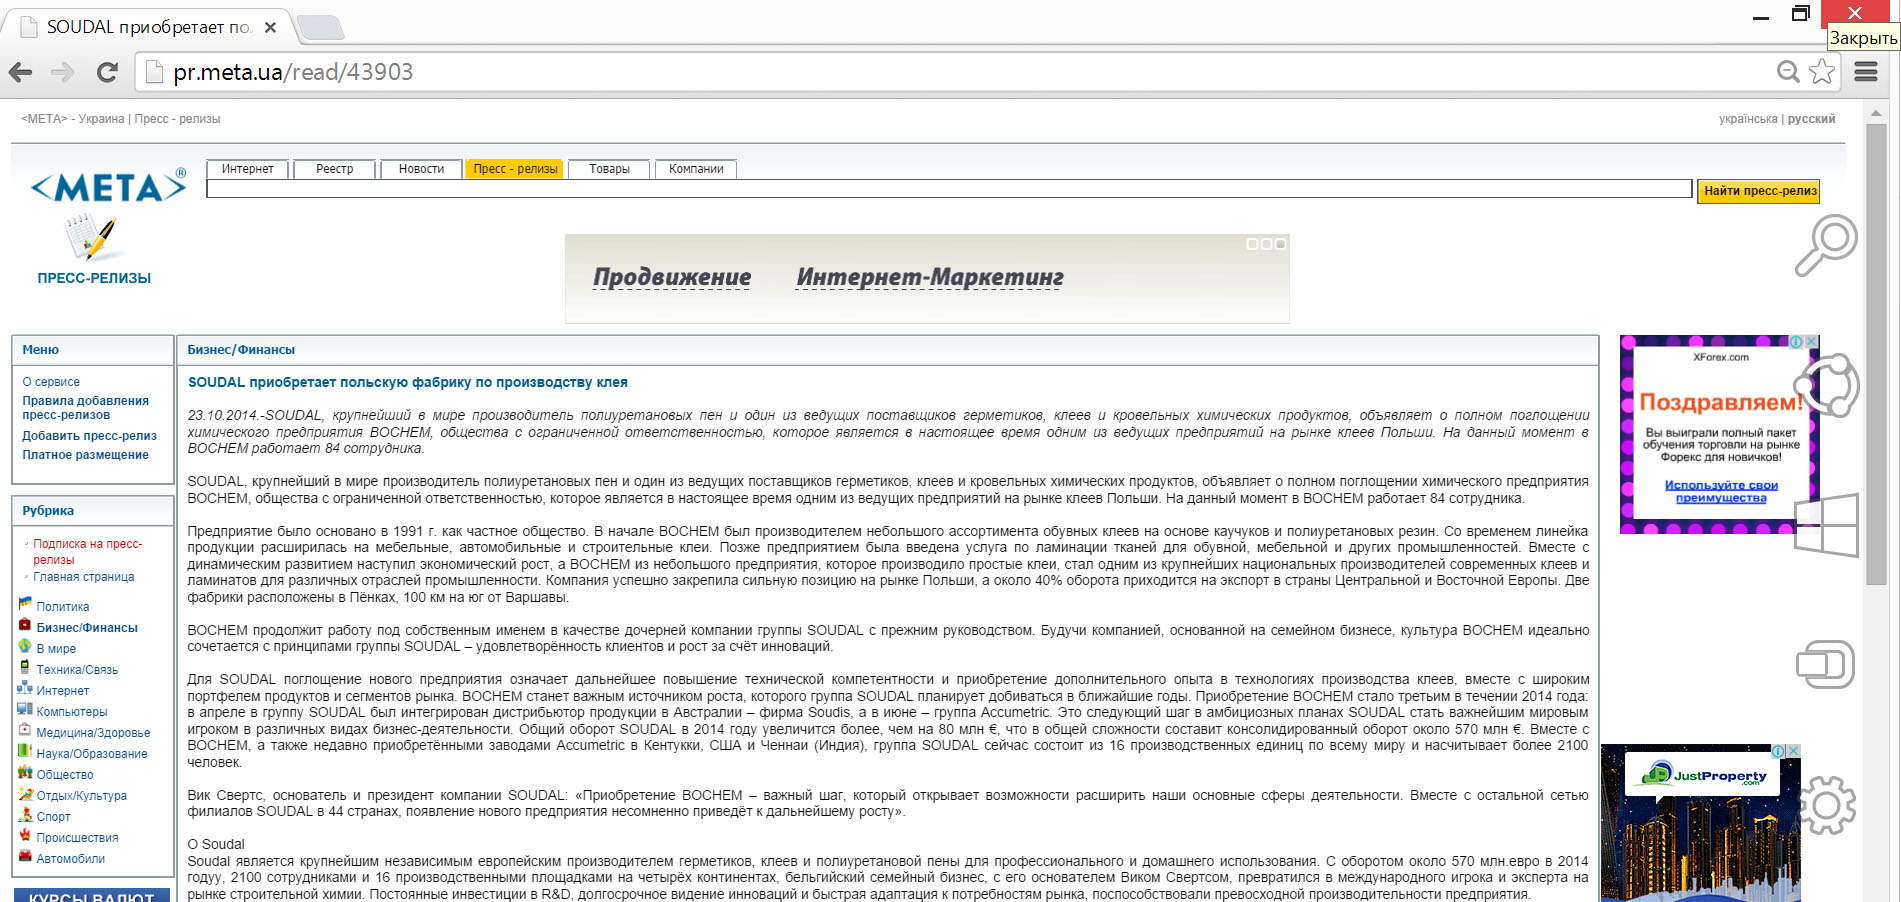Image resolution: width=1901 pixels, height=902 pixels.
Task: Click the Бизнес/Финансы rubric icon
Action: tap(25, 625)
